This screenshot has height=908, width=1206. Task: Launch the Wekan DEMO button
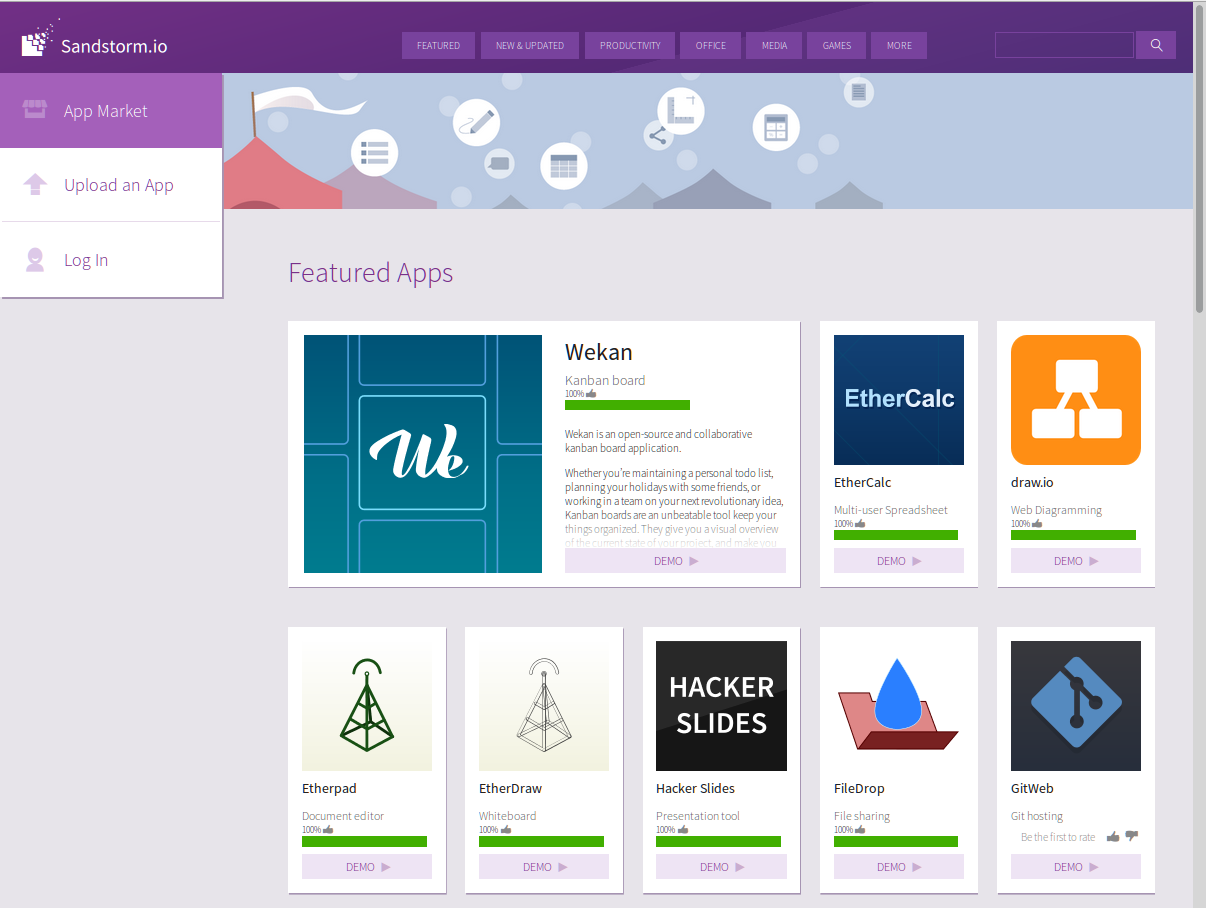coord(675,561)
